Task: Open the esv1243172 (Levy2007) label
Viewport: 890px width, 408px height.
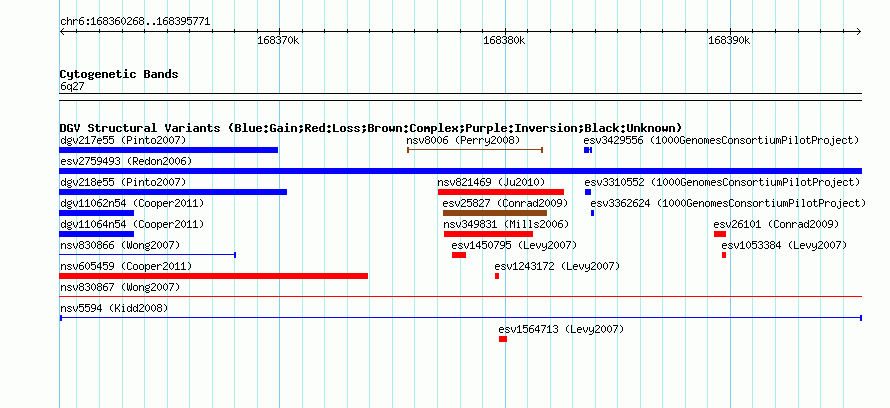Action: (557, 266)
